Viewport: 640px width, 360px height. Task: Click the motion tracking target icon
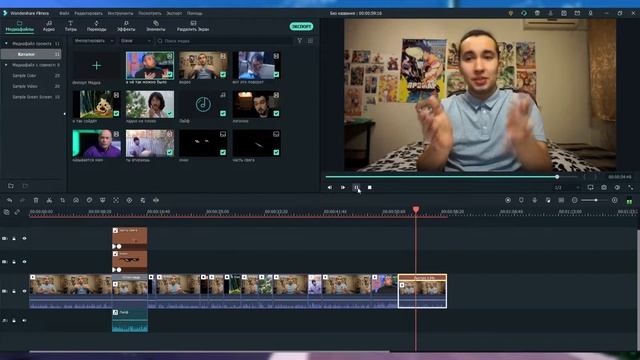(116, 200)
